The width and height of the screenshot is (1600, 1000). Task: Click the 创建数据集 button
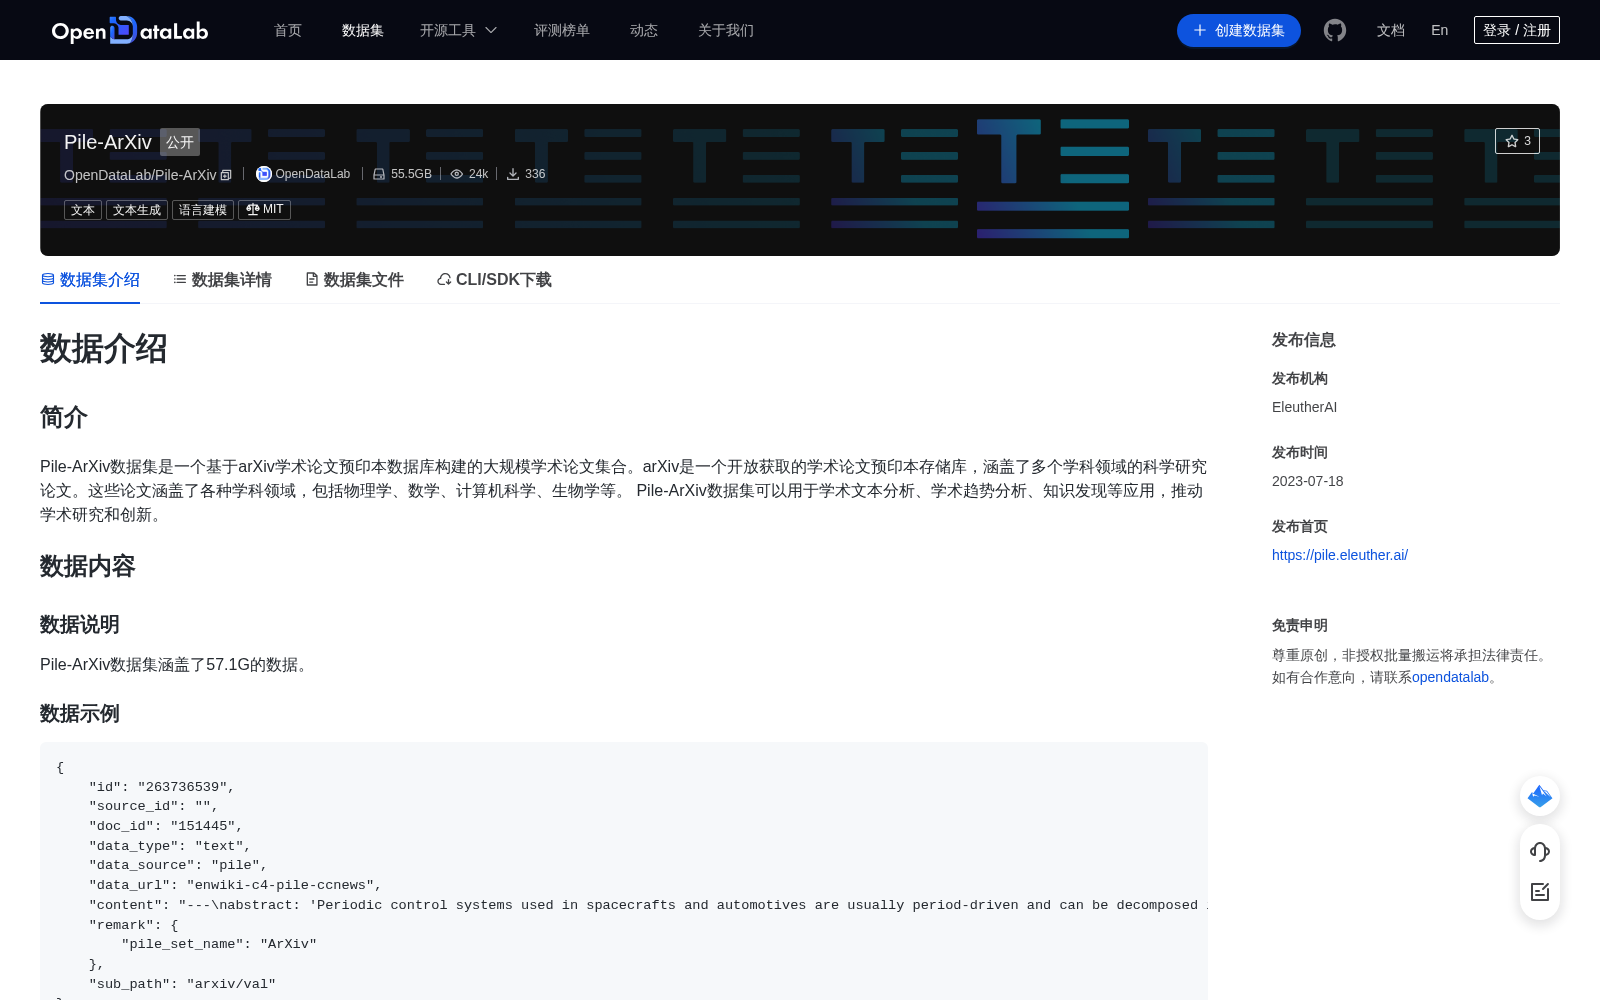point(1239,30)
